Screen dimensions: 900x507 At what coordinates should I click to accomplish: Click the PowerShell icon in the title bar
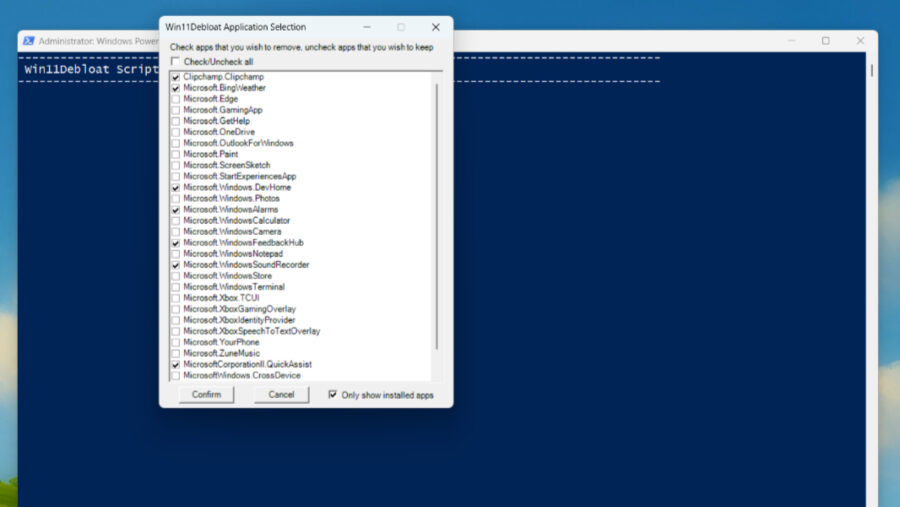(x=29, y=41)
